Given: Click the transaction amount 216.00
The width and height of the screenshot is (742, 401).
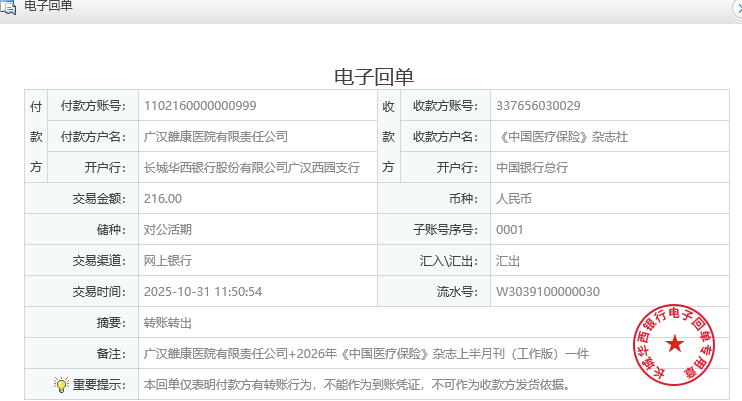Looking at the screenshot, I should click(163, 199).
